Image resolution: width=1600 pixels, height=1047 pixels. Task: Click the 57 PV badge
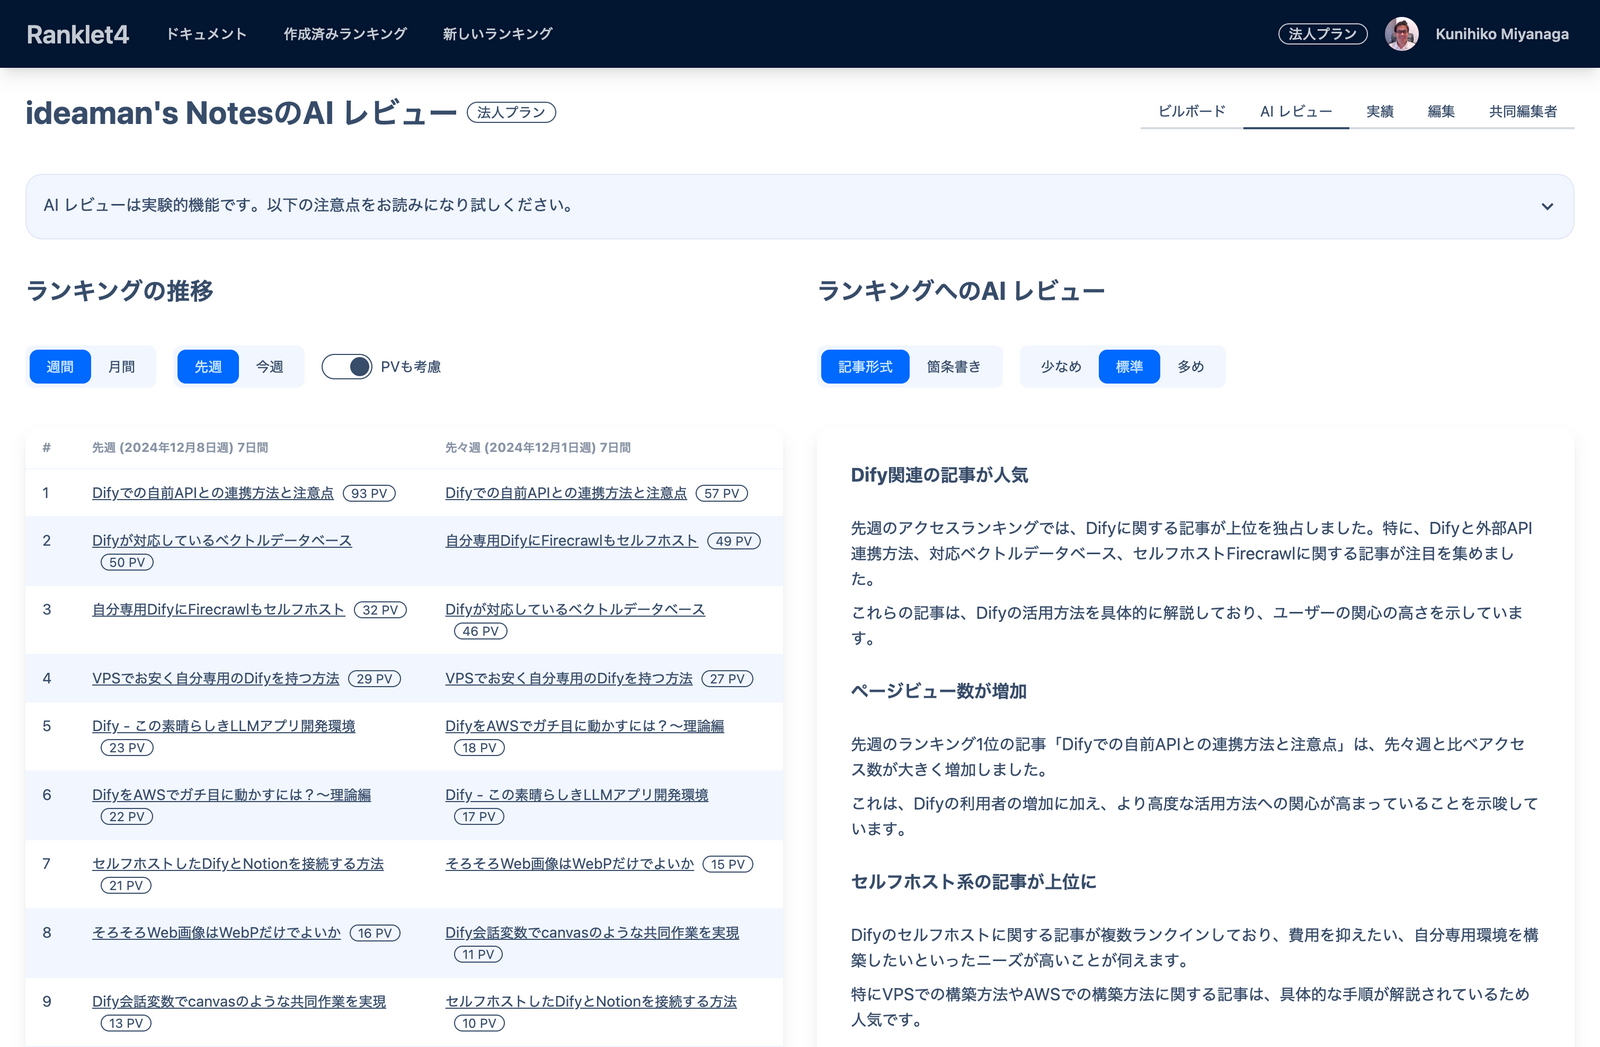point(722,494)
